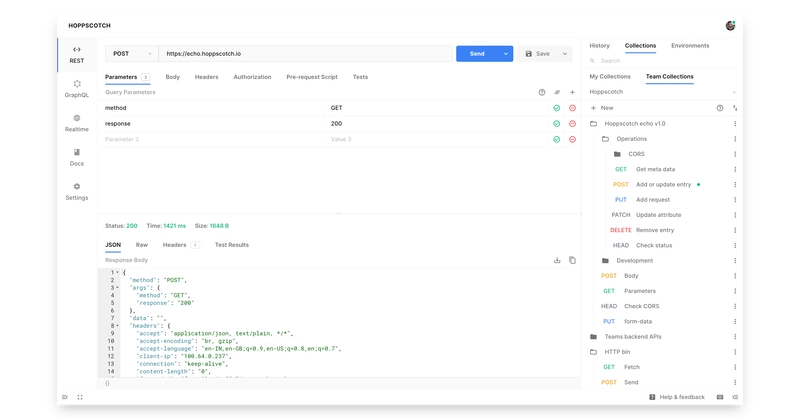Toggle the method parameter active checkmark
This screenshot has width=800, height=419.
click(x=557, y=108)
